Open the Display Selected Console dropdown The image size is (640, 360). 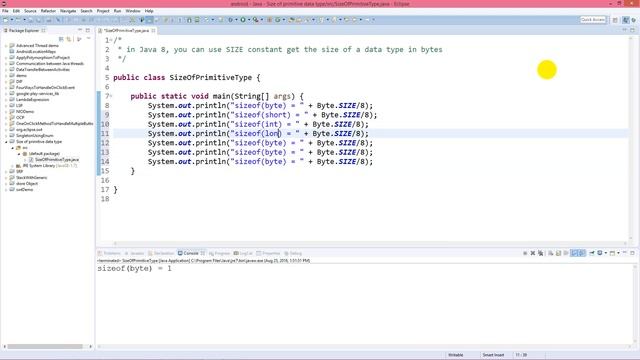point(606,253)
